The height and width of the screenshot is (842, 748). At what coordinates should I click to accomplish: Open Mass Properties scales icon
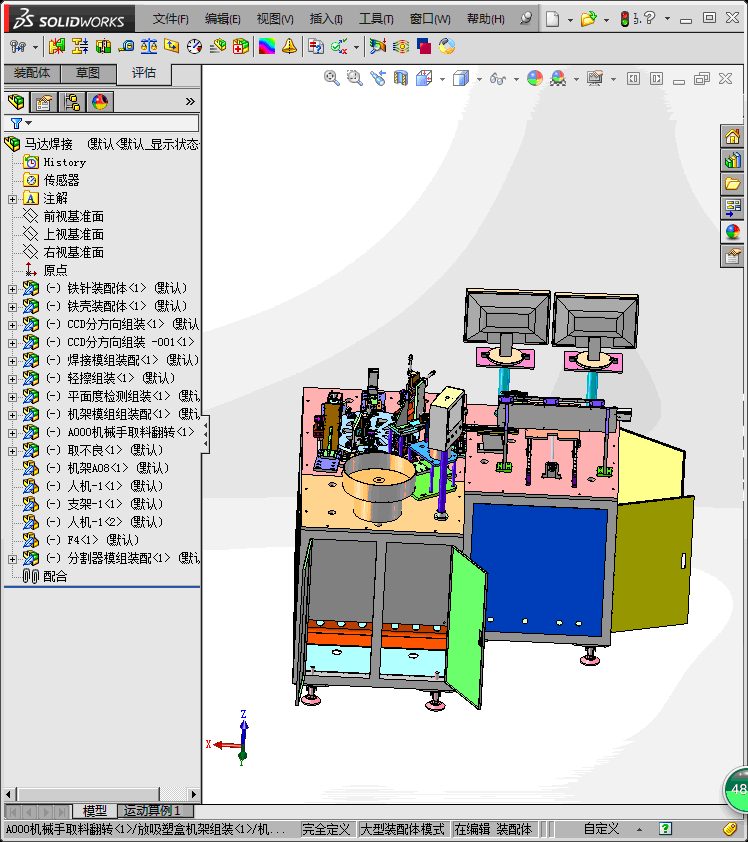[149, 47]
